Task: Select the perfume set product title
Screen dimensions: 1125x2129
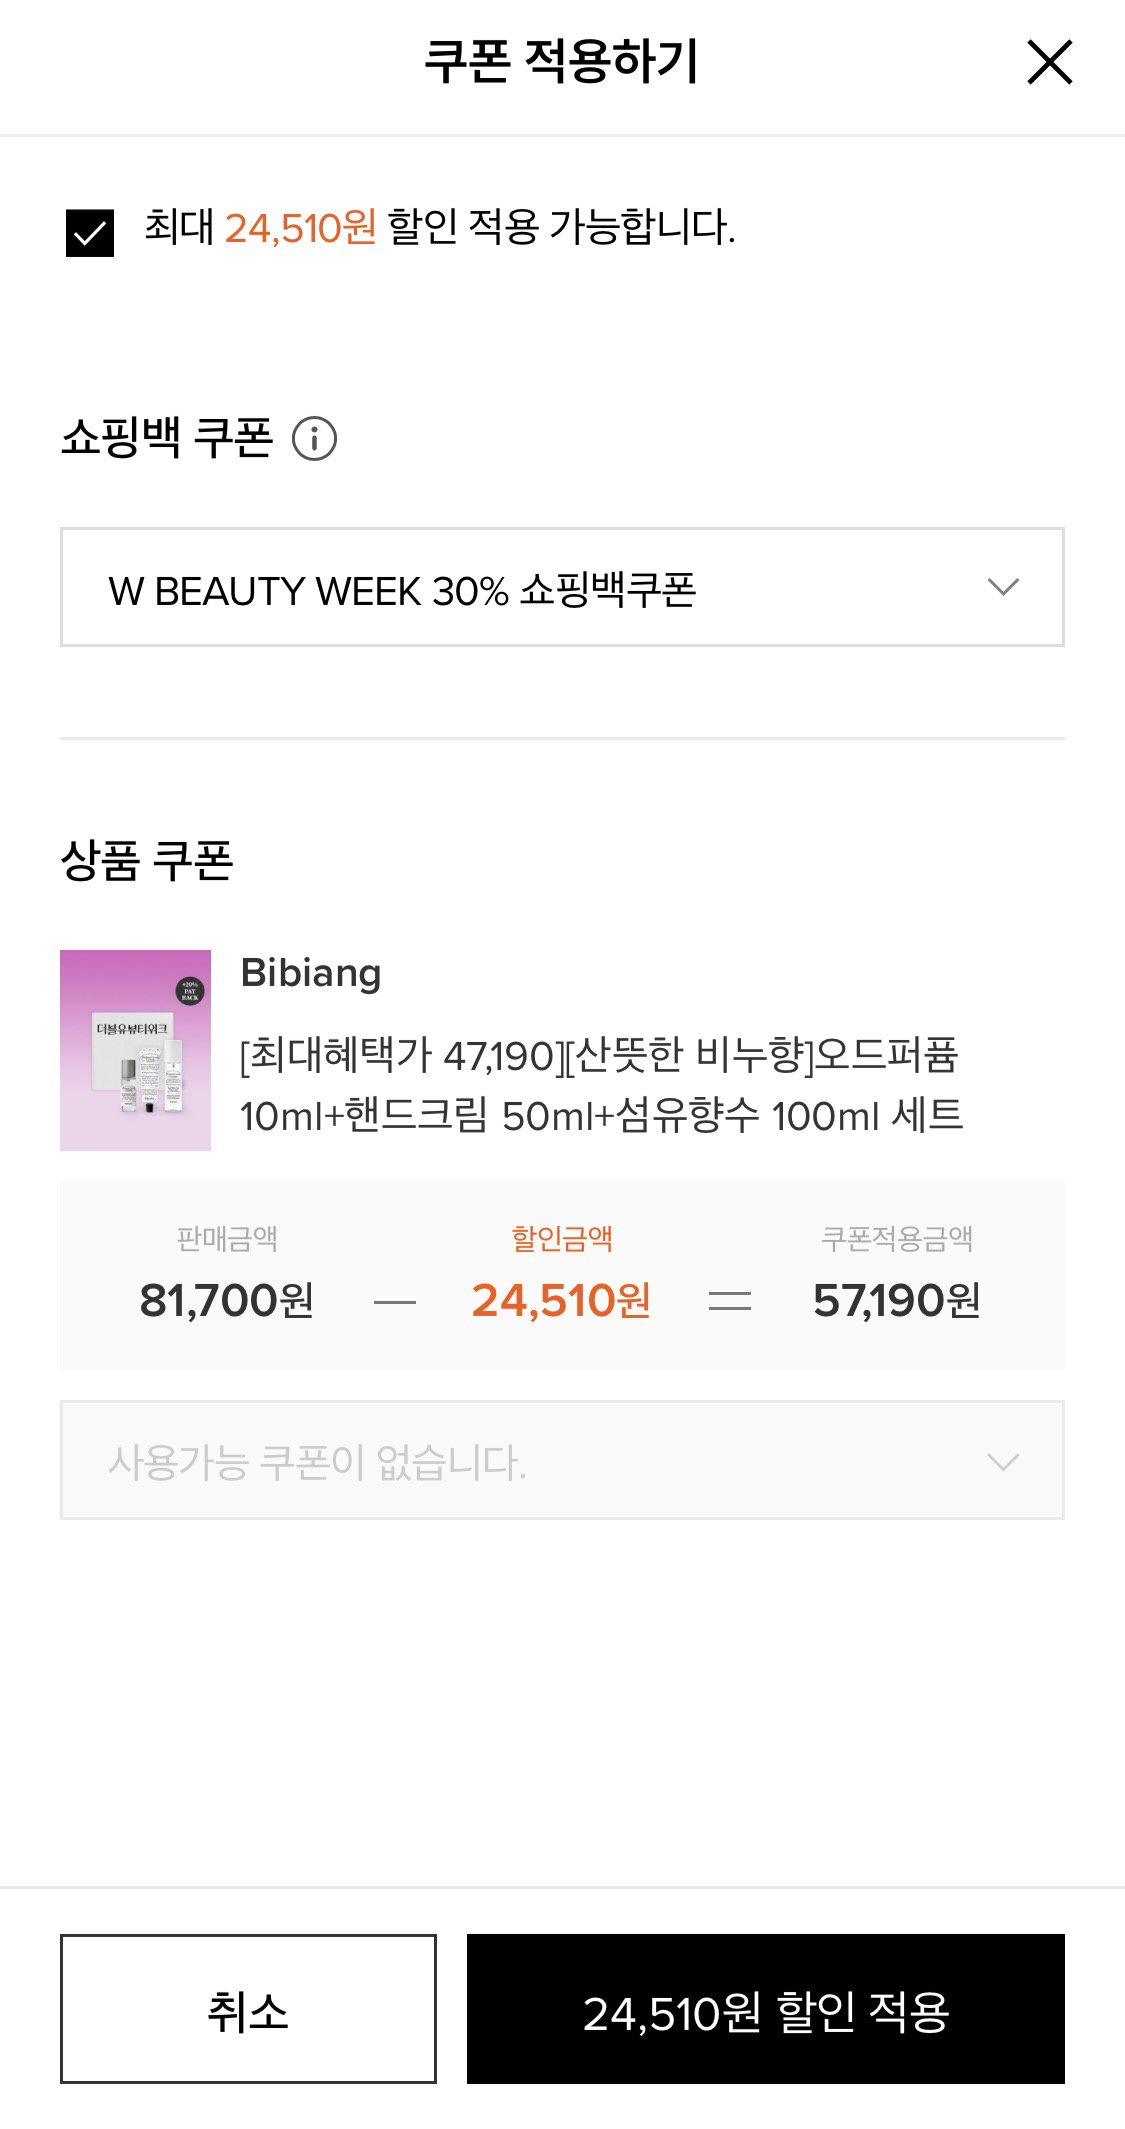Action: (601, 1085)
